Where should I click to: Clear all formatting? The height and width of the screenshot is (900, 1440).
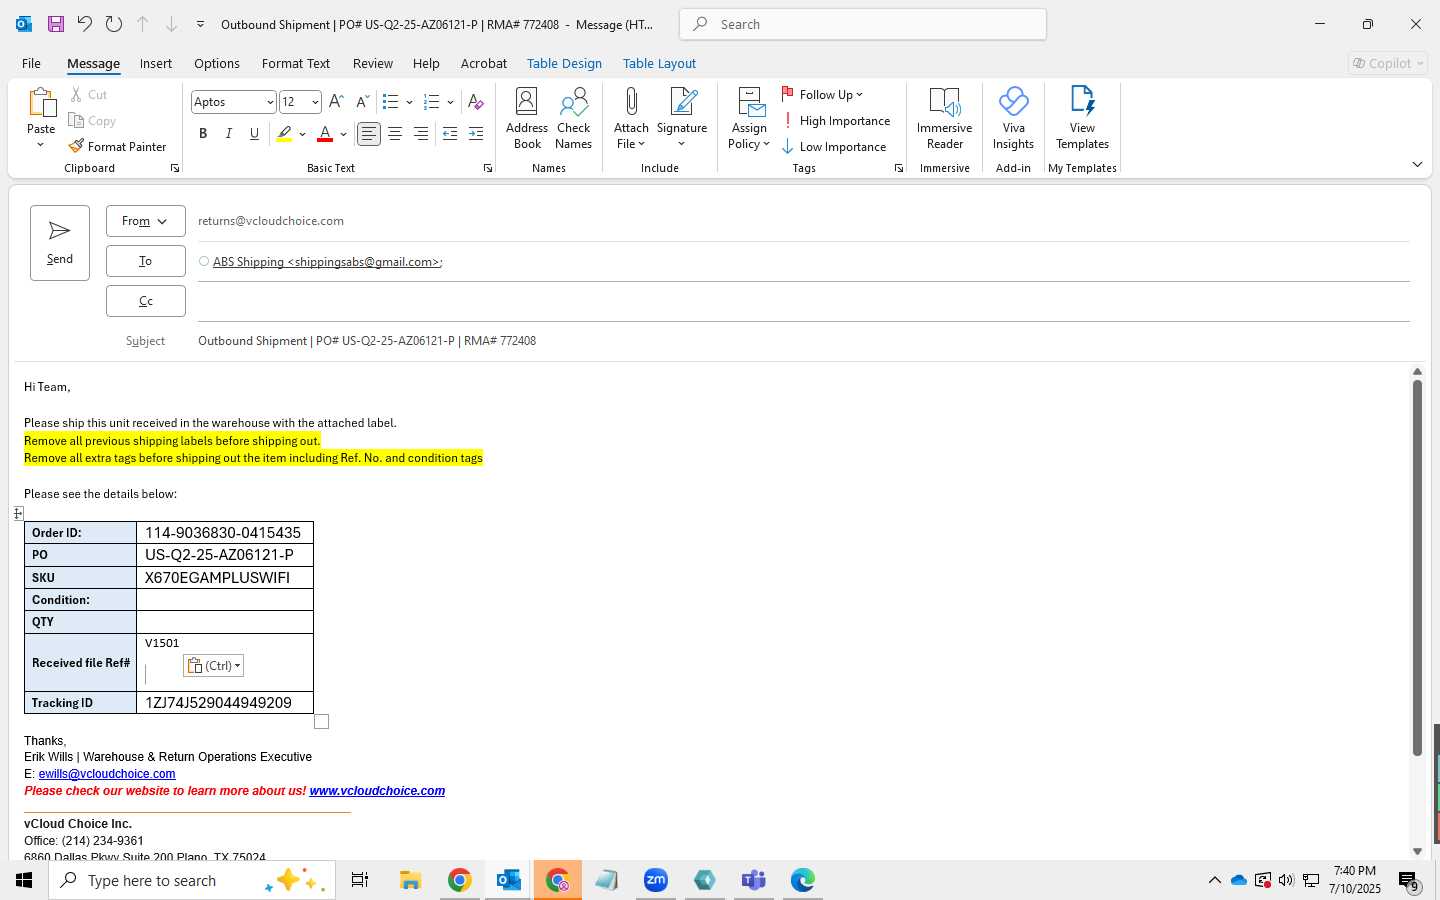pos(476,102)
